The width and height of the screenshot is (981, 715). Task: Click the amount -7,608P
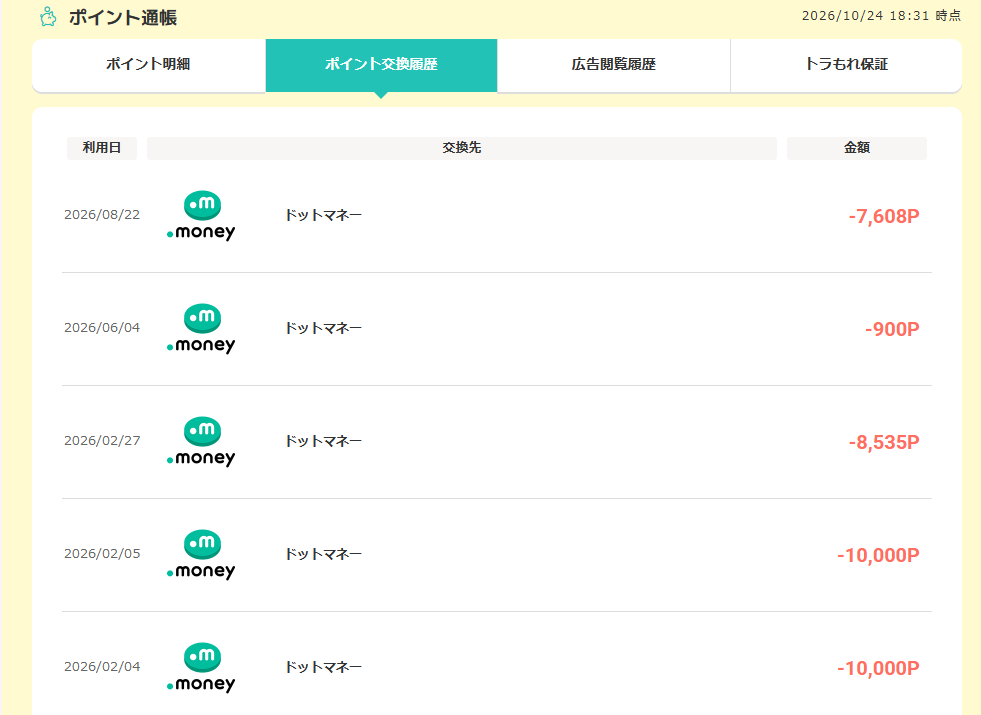coord(884,216)
